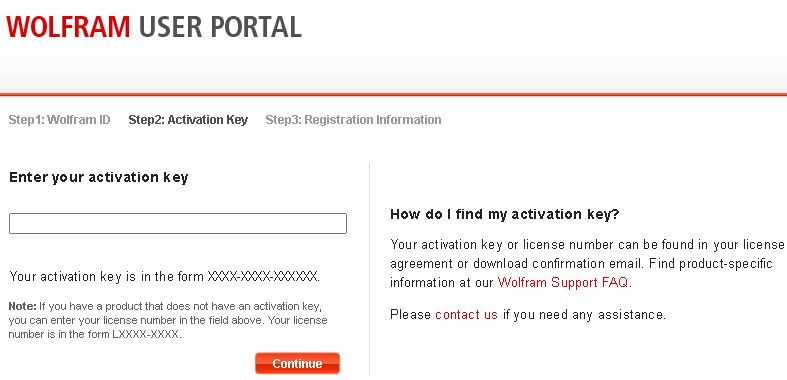Jump to Step3: Registration Information
787x380 pixels.
pyautogui.click(x=353, y=120)
